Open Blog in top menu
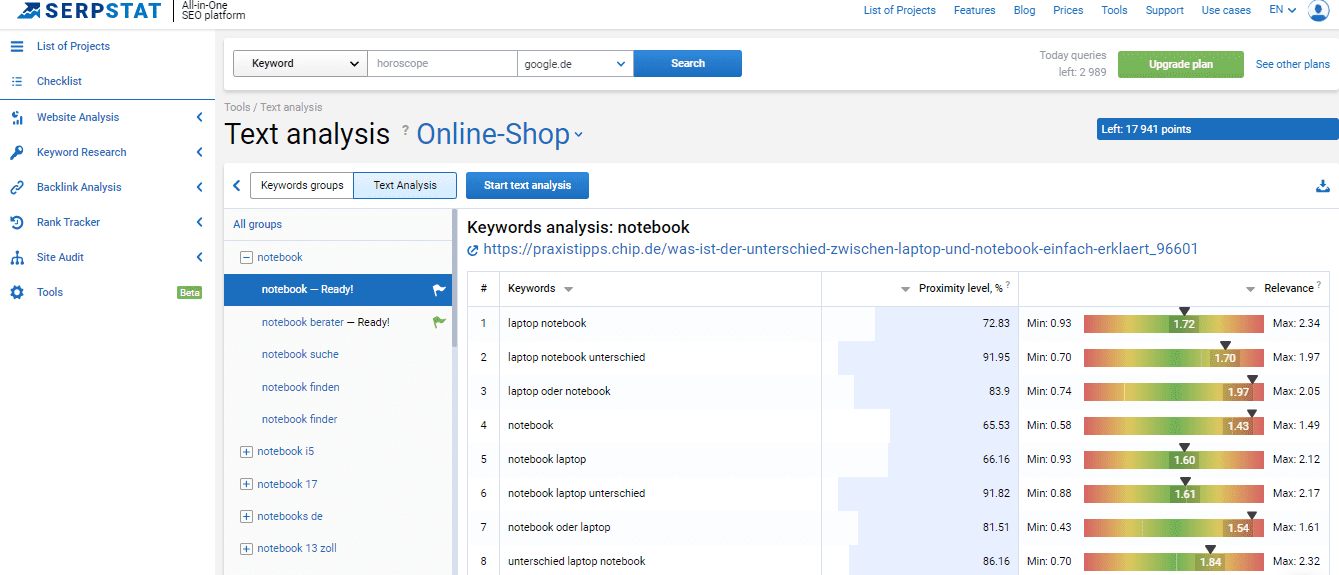1339x575 pixels. [1024, 10]
